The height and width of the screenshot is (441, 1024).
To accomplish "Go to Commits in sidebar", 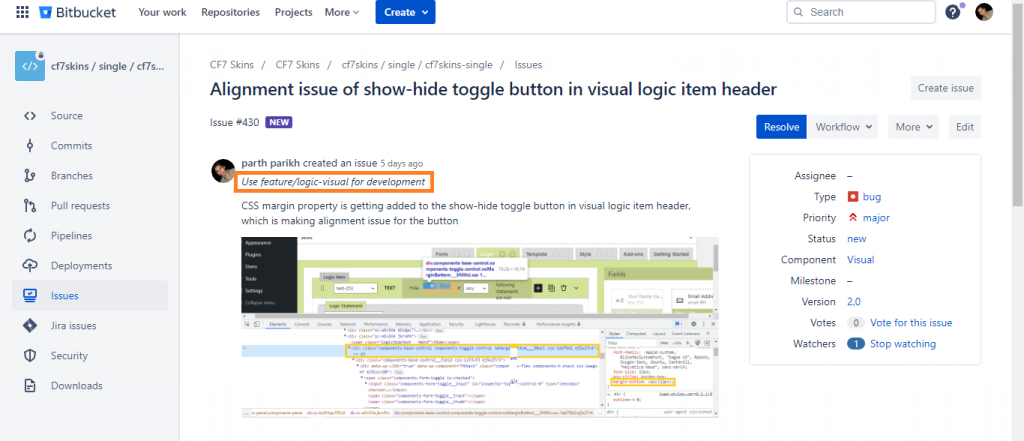I will pos(71,146).
